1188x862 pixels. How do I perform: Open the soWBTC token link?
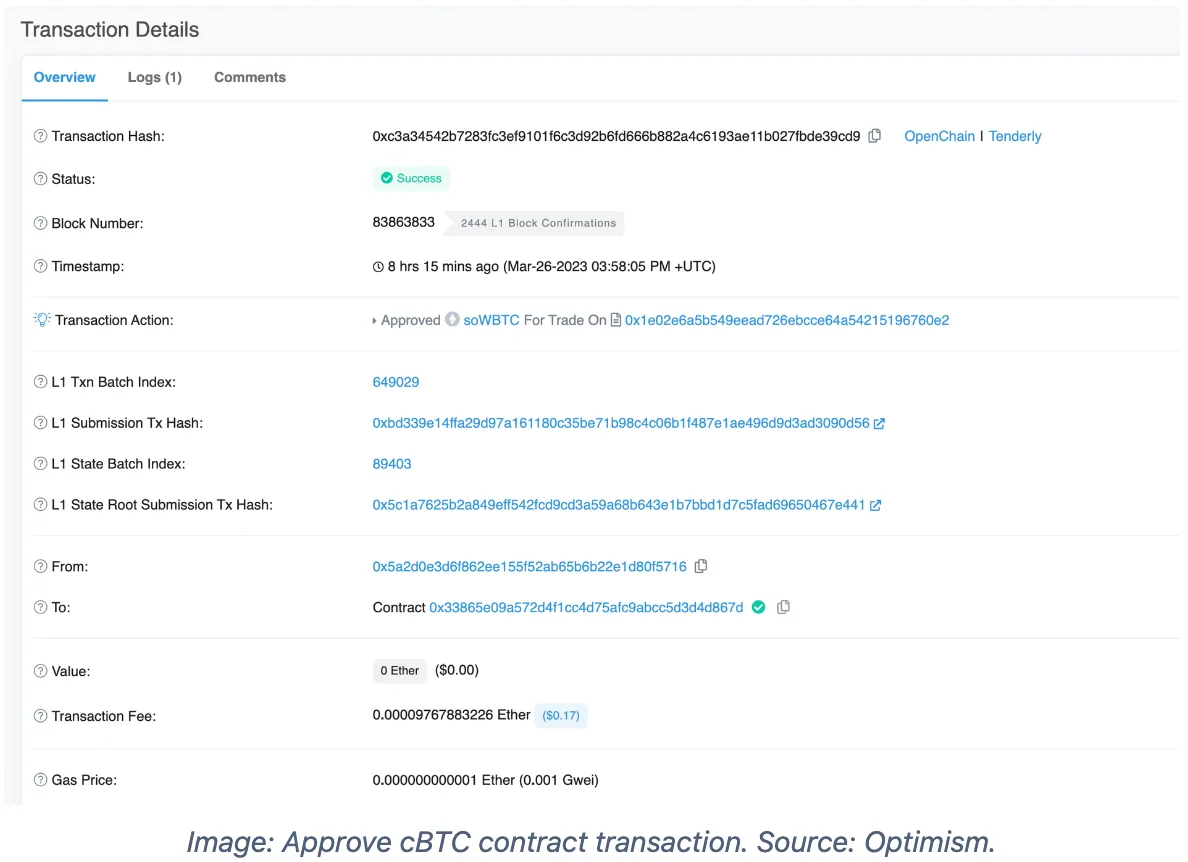coord(492,320)
